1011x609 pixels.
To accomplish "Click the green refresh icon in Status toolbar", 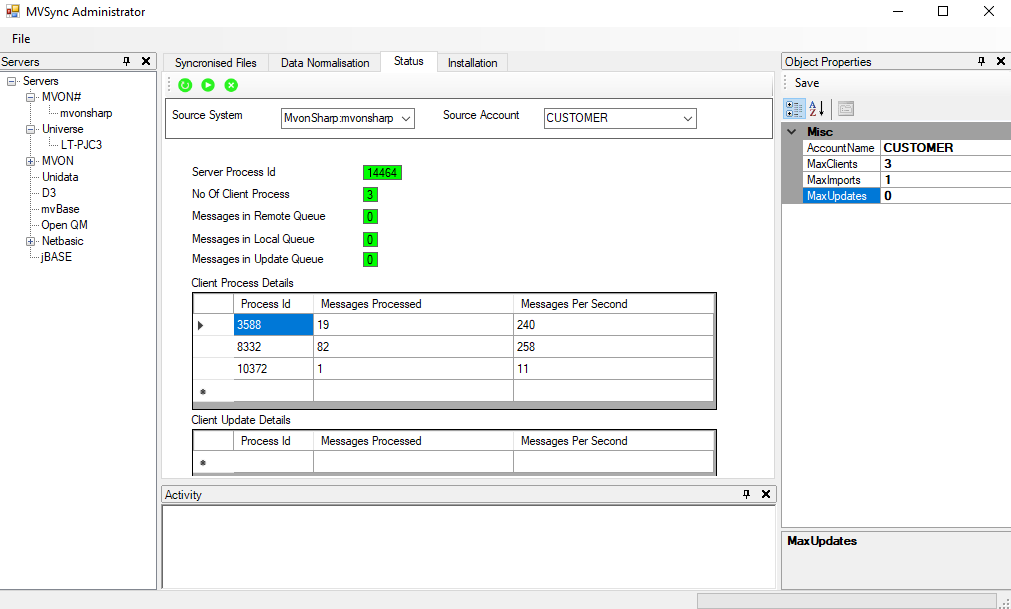I will click(185, 85).
